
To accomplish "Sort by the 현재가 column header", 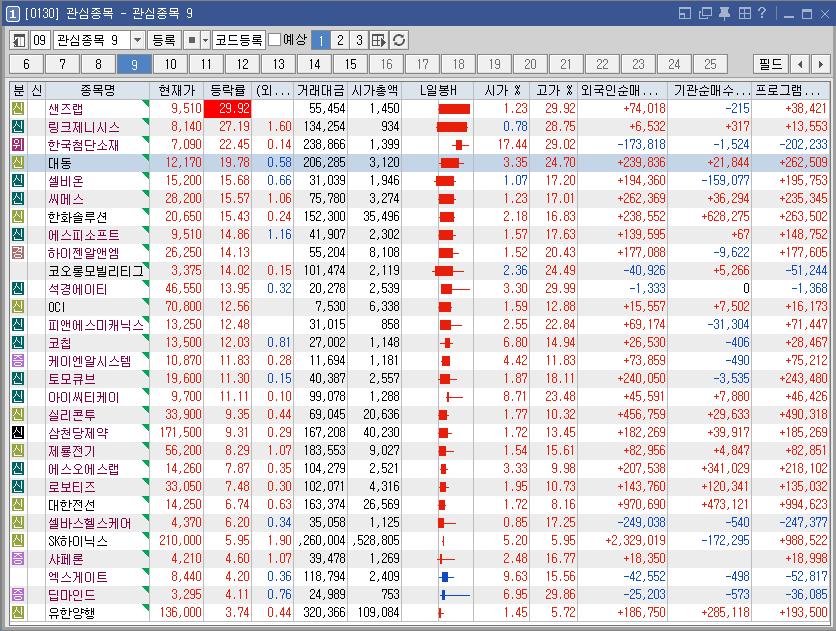I will tap(177, 90).
